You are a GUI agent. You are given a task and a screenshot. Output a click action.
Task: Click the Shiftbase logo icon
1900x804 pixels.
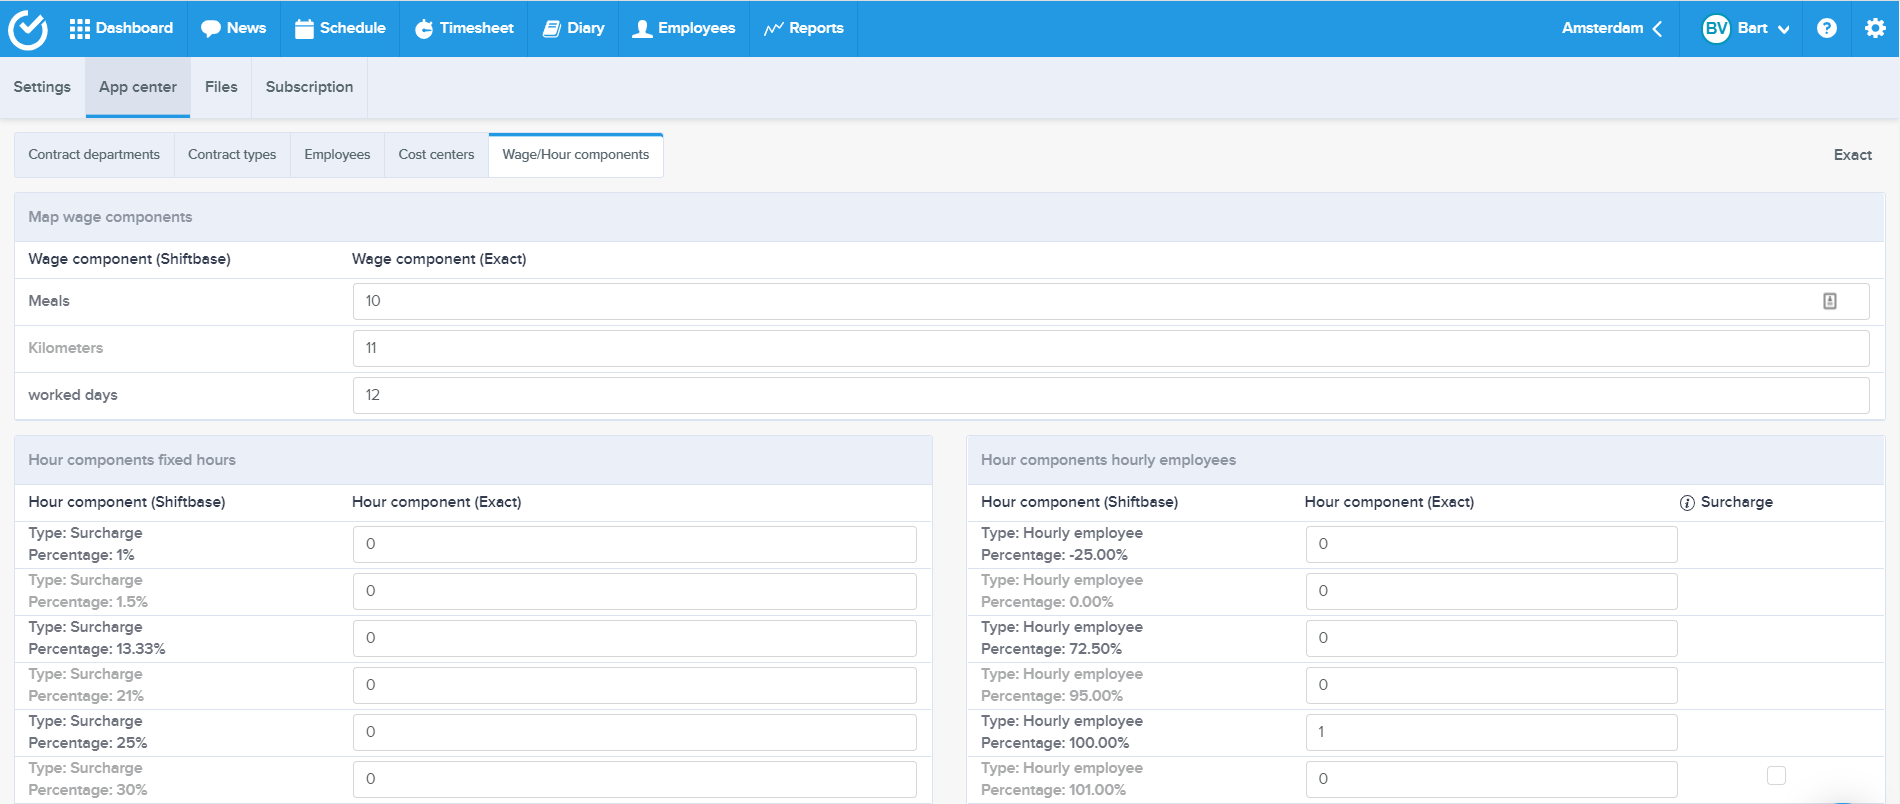click(x=28, y=29)
